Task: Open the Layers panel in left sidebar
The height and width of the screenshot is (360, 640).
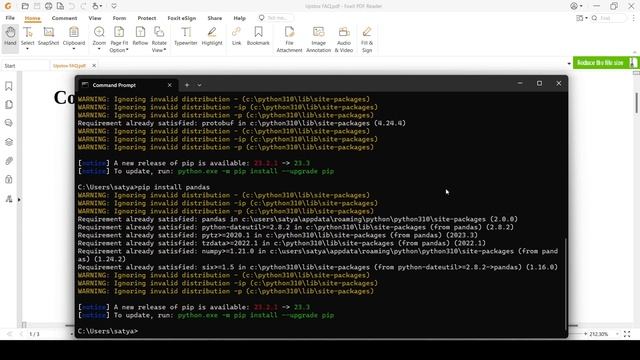Action: [9, 142]
